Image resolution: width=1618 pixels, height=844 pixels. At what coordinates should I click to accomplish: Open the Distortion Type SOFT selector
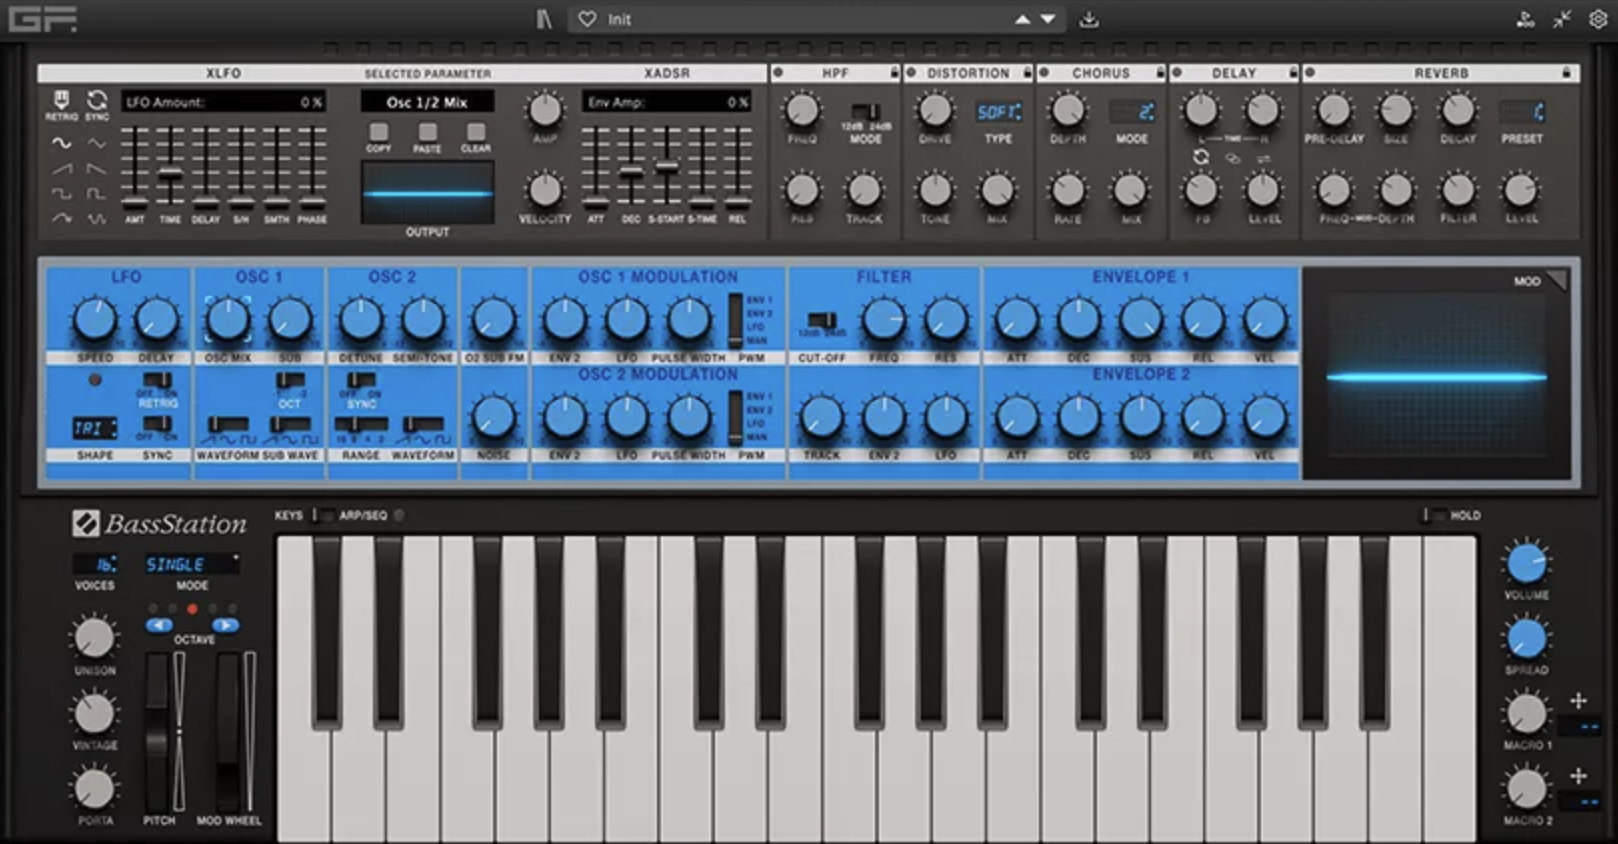999,112
